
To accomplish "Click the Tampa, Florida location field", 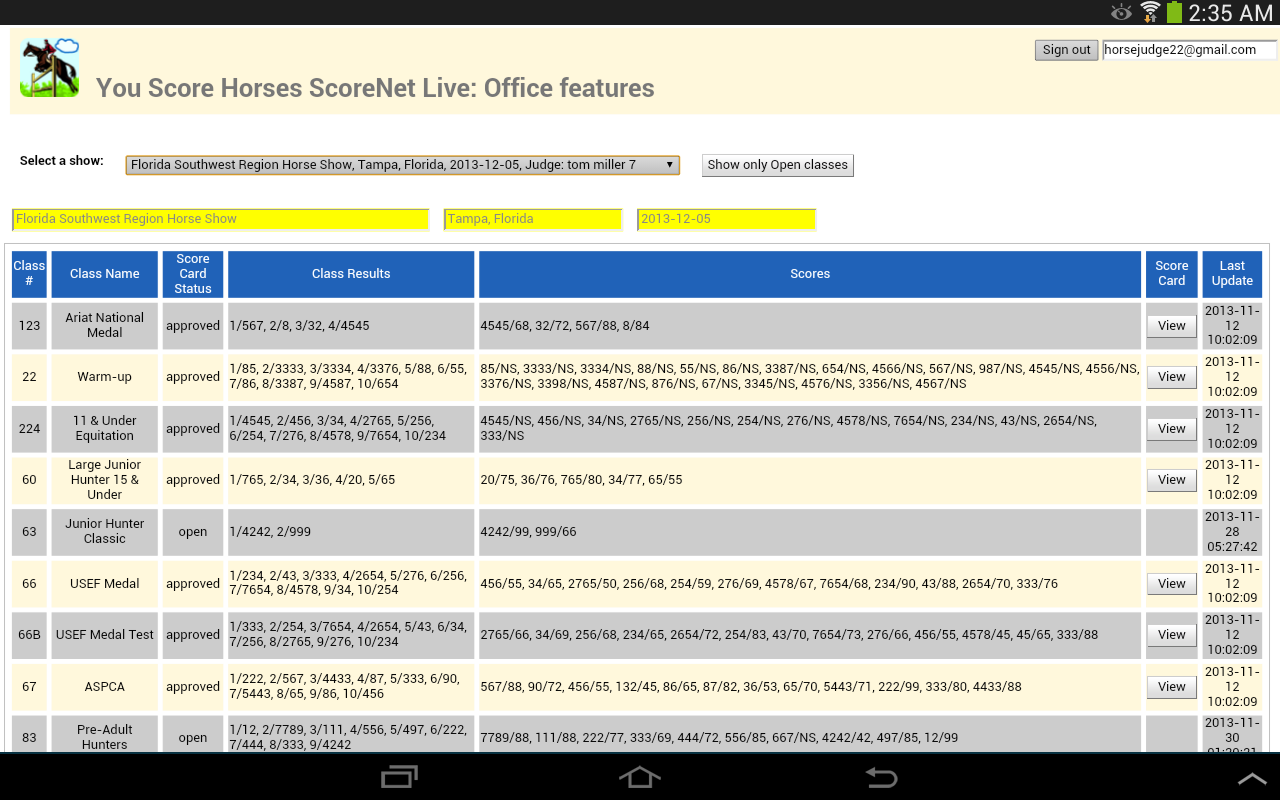I will [x=532, y=219].
